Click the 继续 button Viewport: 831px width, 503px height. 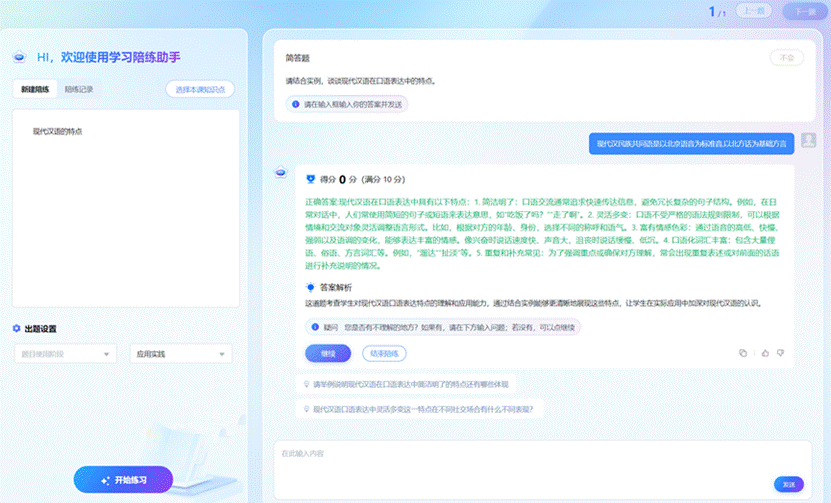click(x=327, y=353)
